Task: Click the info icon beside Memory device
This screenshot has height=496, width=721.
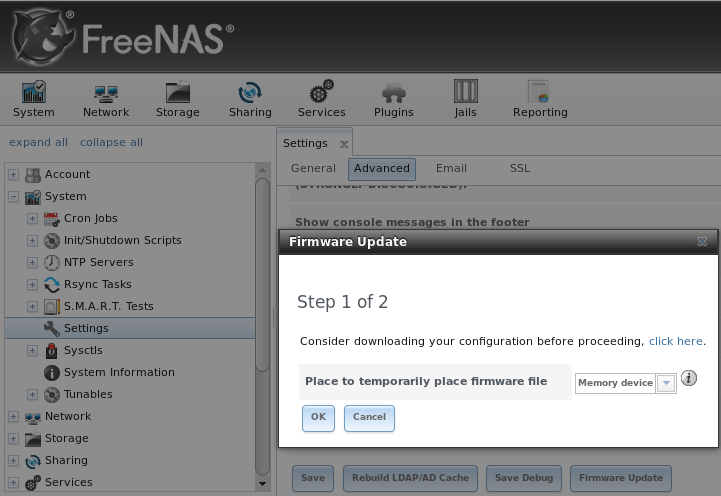Action: click(x=688, y=378)
